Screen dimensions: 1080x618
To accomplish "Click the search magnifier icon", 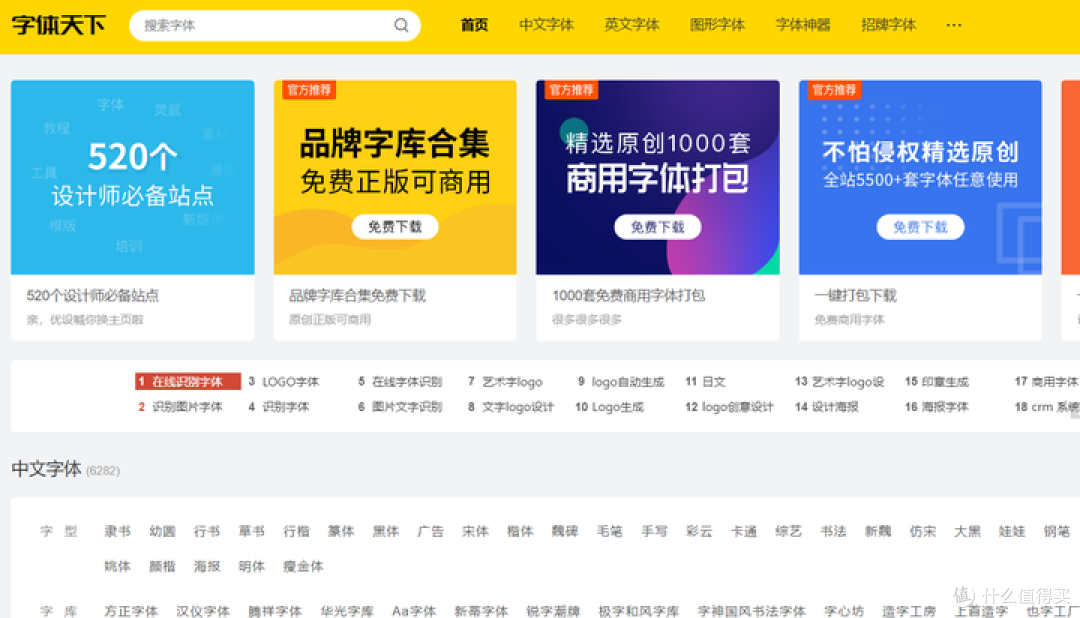I will (x=401, y=25).
